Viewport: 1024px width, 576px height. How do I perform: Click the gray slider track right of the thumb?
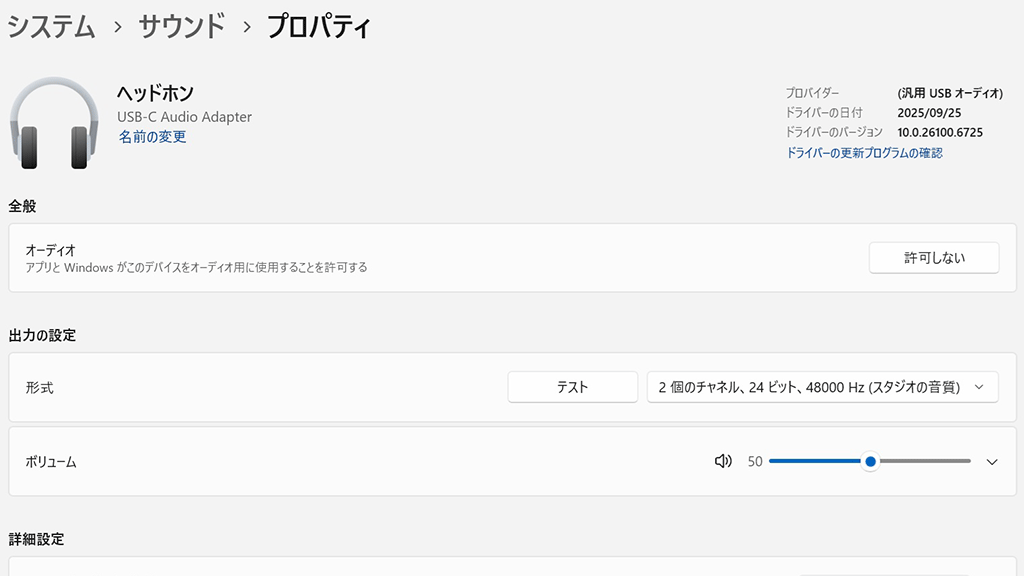coord(925,461)
